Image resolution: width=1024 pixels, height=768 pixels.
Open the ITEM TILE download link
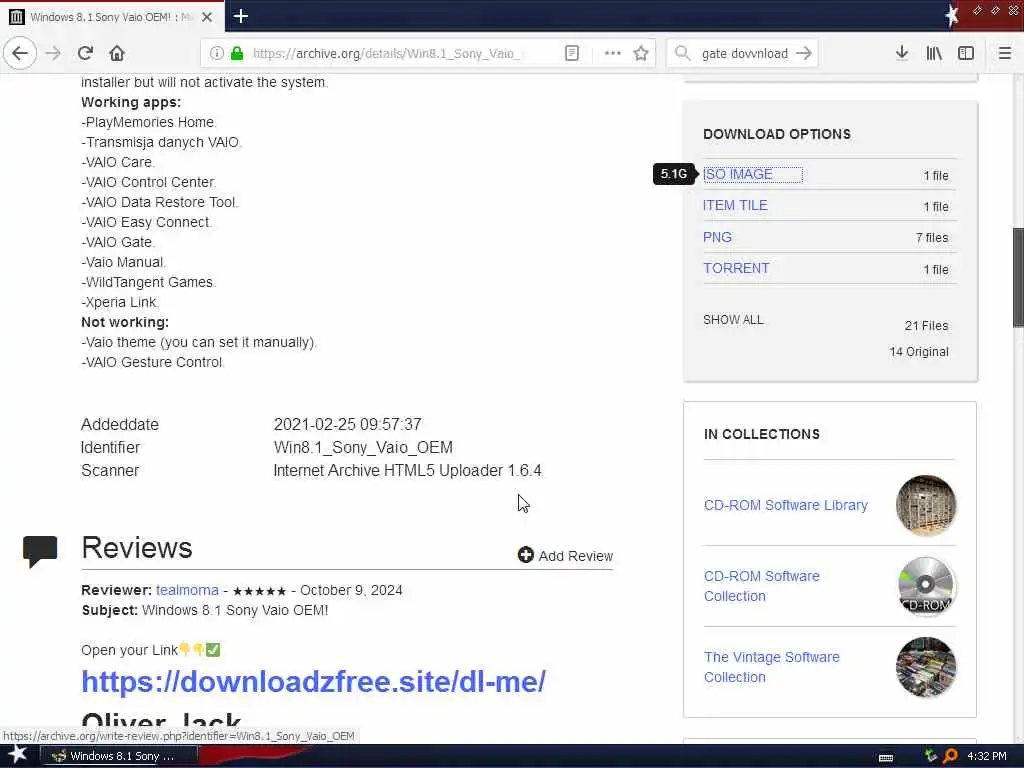735,206
